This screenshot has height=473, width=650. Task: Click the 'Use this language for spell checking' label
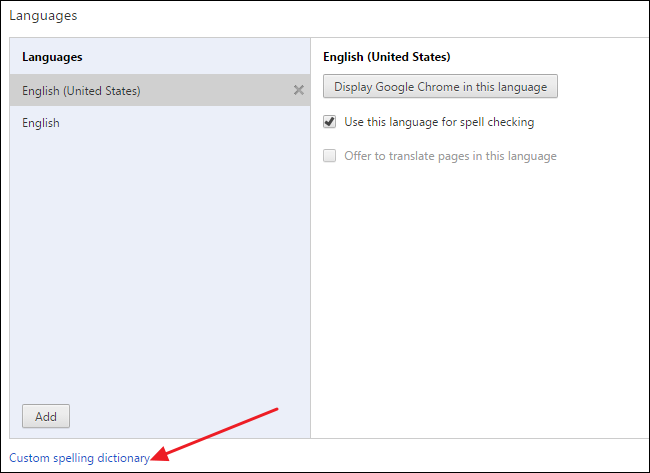click(x=439, y=122)
